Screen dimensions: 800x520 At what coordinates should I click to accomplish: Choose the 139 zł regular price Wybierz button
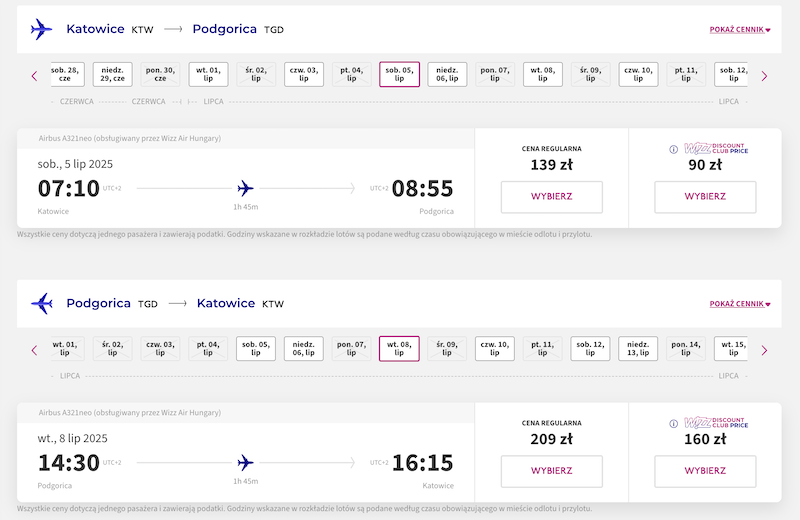(552, 196)
